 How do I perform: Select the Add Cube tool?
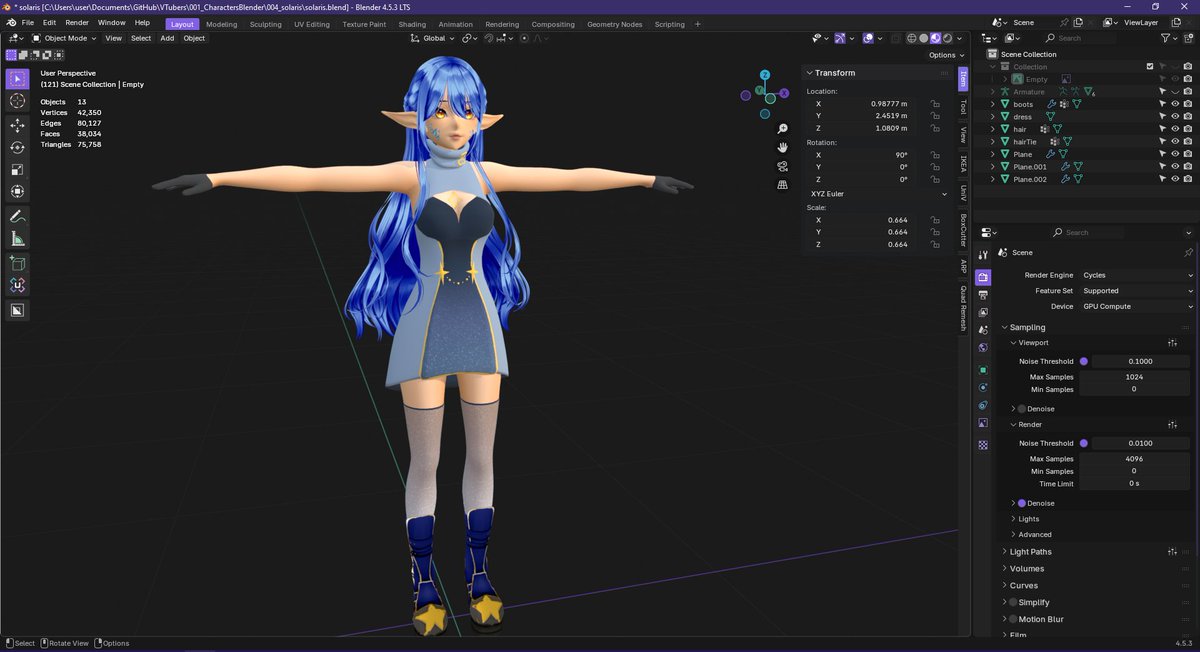17,263
